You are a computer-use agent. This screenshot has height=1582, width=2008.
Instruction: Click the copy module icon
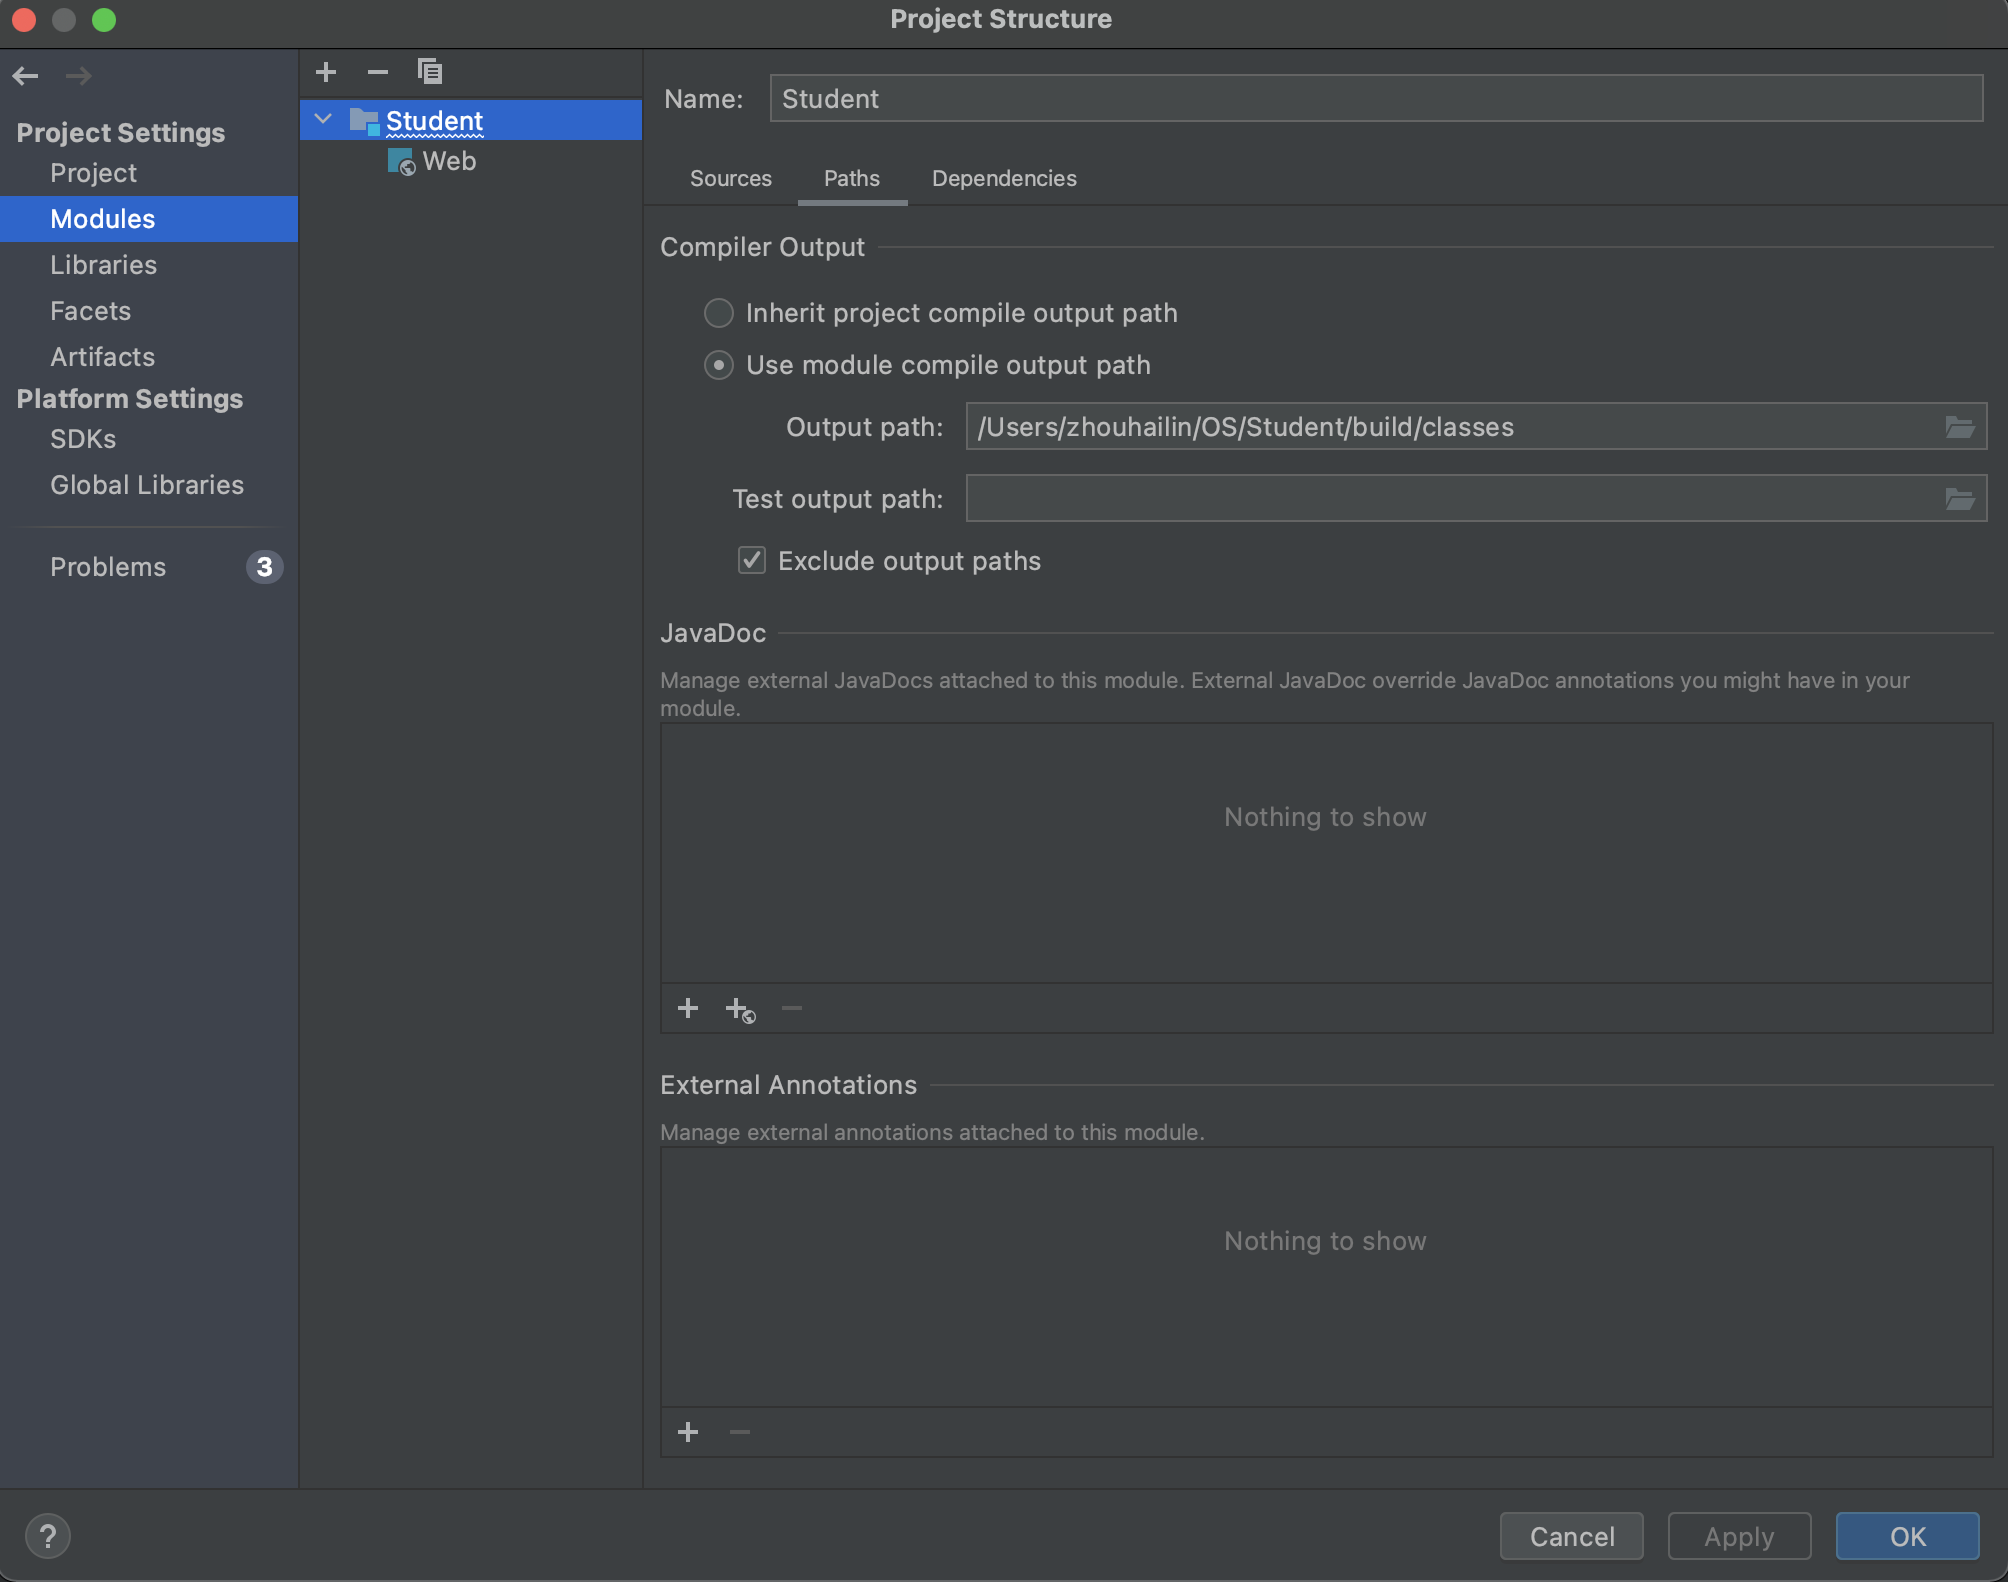tap(430, 72)
